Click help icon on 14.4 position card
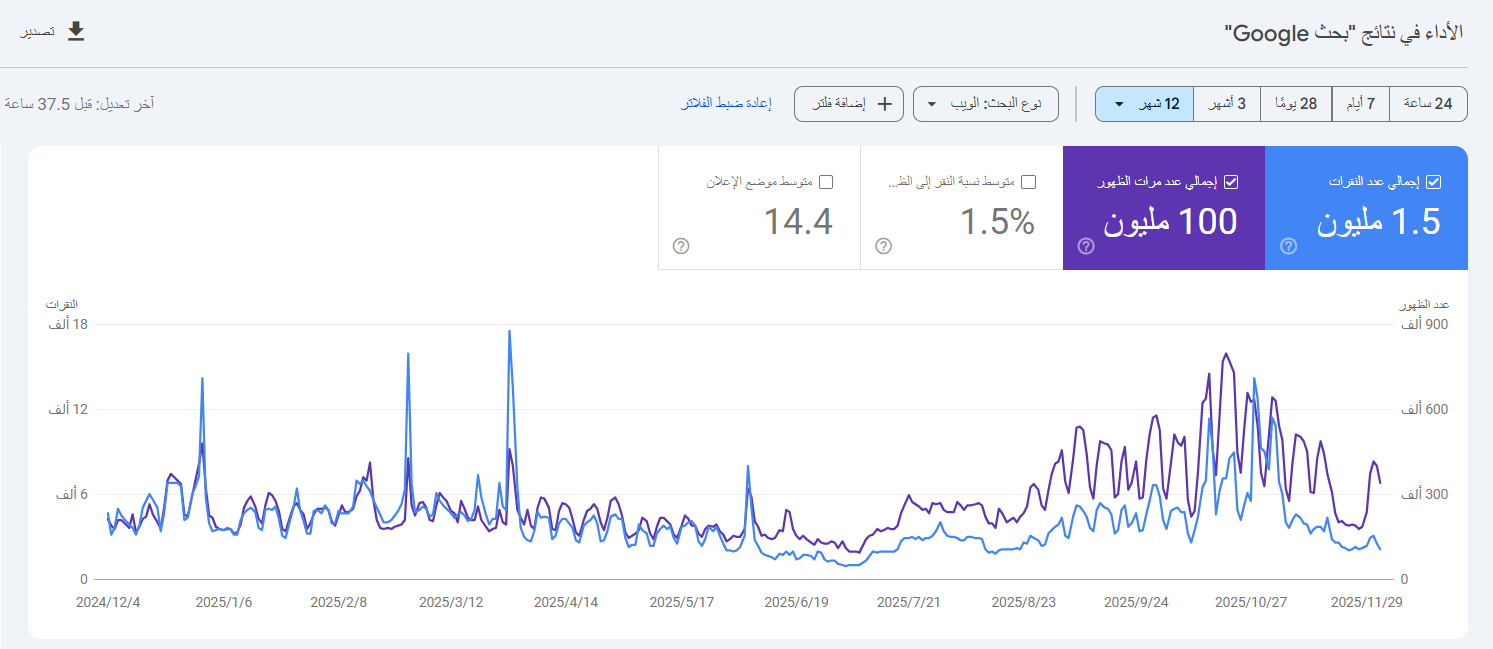The height and width of the screenshot is (649, 1493). point(681,246)
